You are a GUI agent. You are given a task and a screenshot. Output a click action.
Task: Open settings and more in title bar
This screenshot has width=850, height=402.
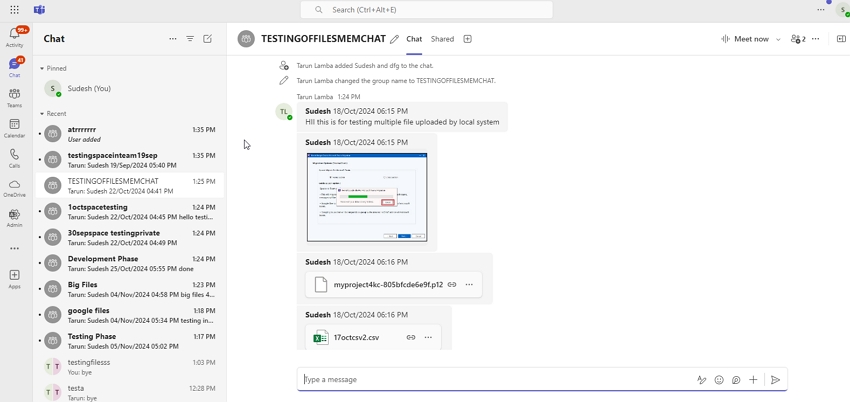pyautogui.click(x=821, y=10)
